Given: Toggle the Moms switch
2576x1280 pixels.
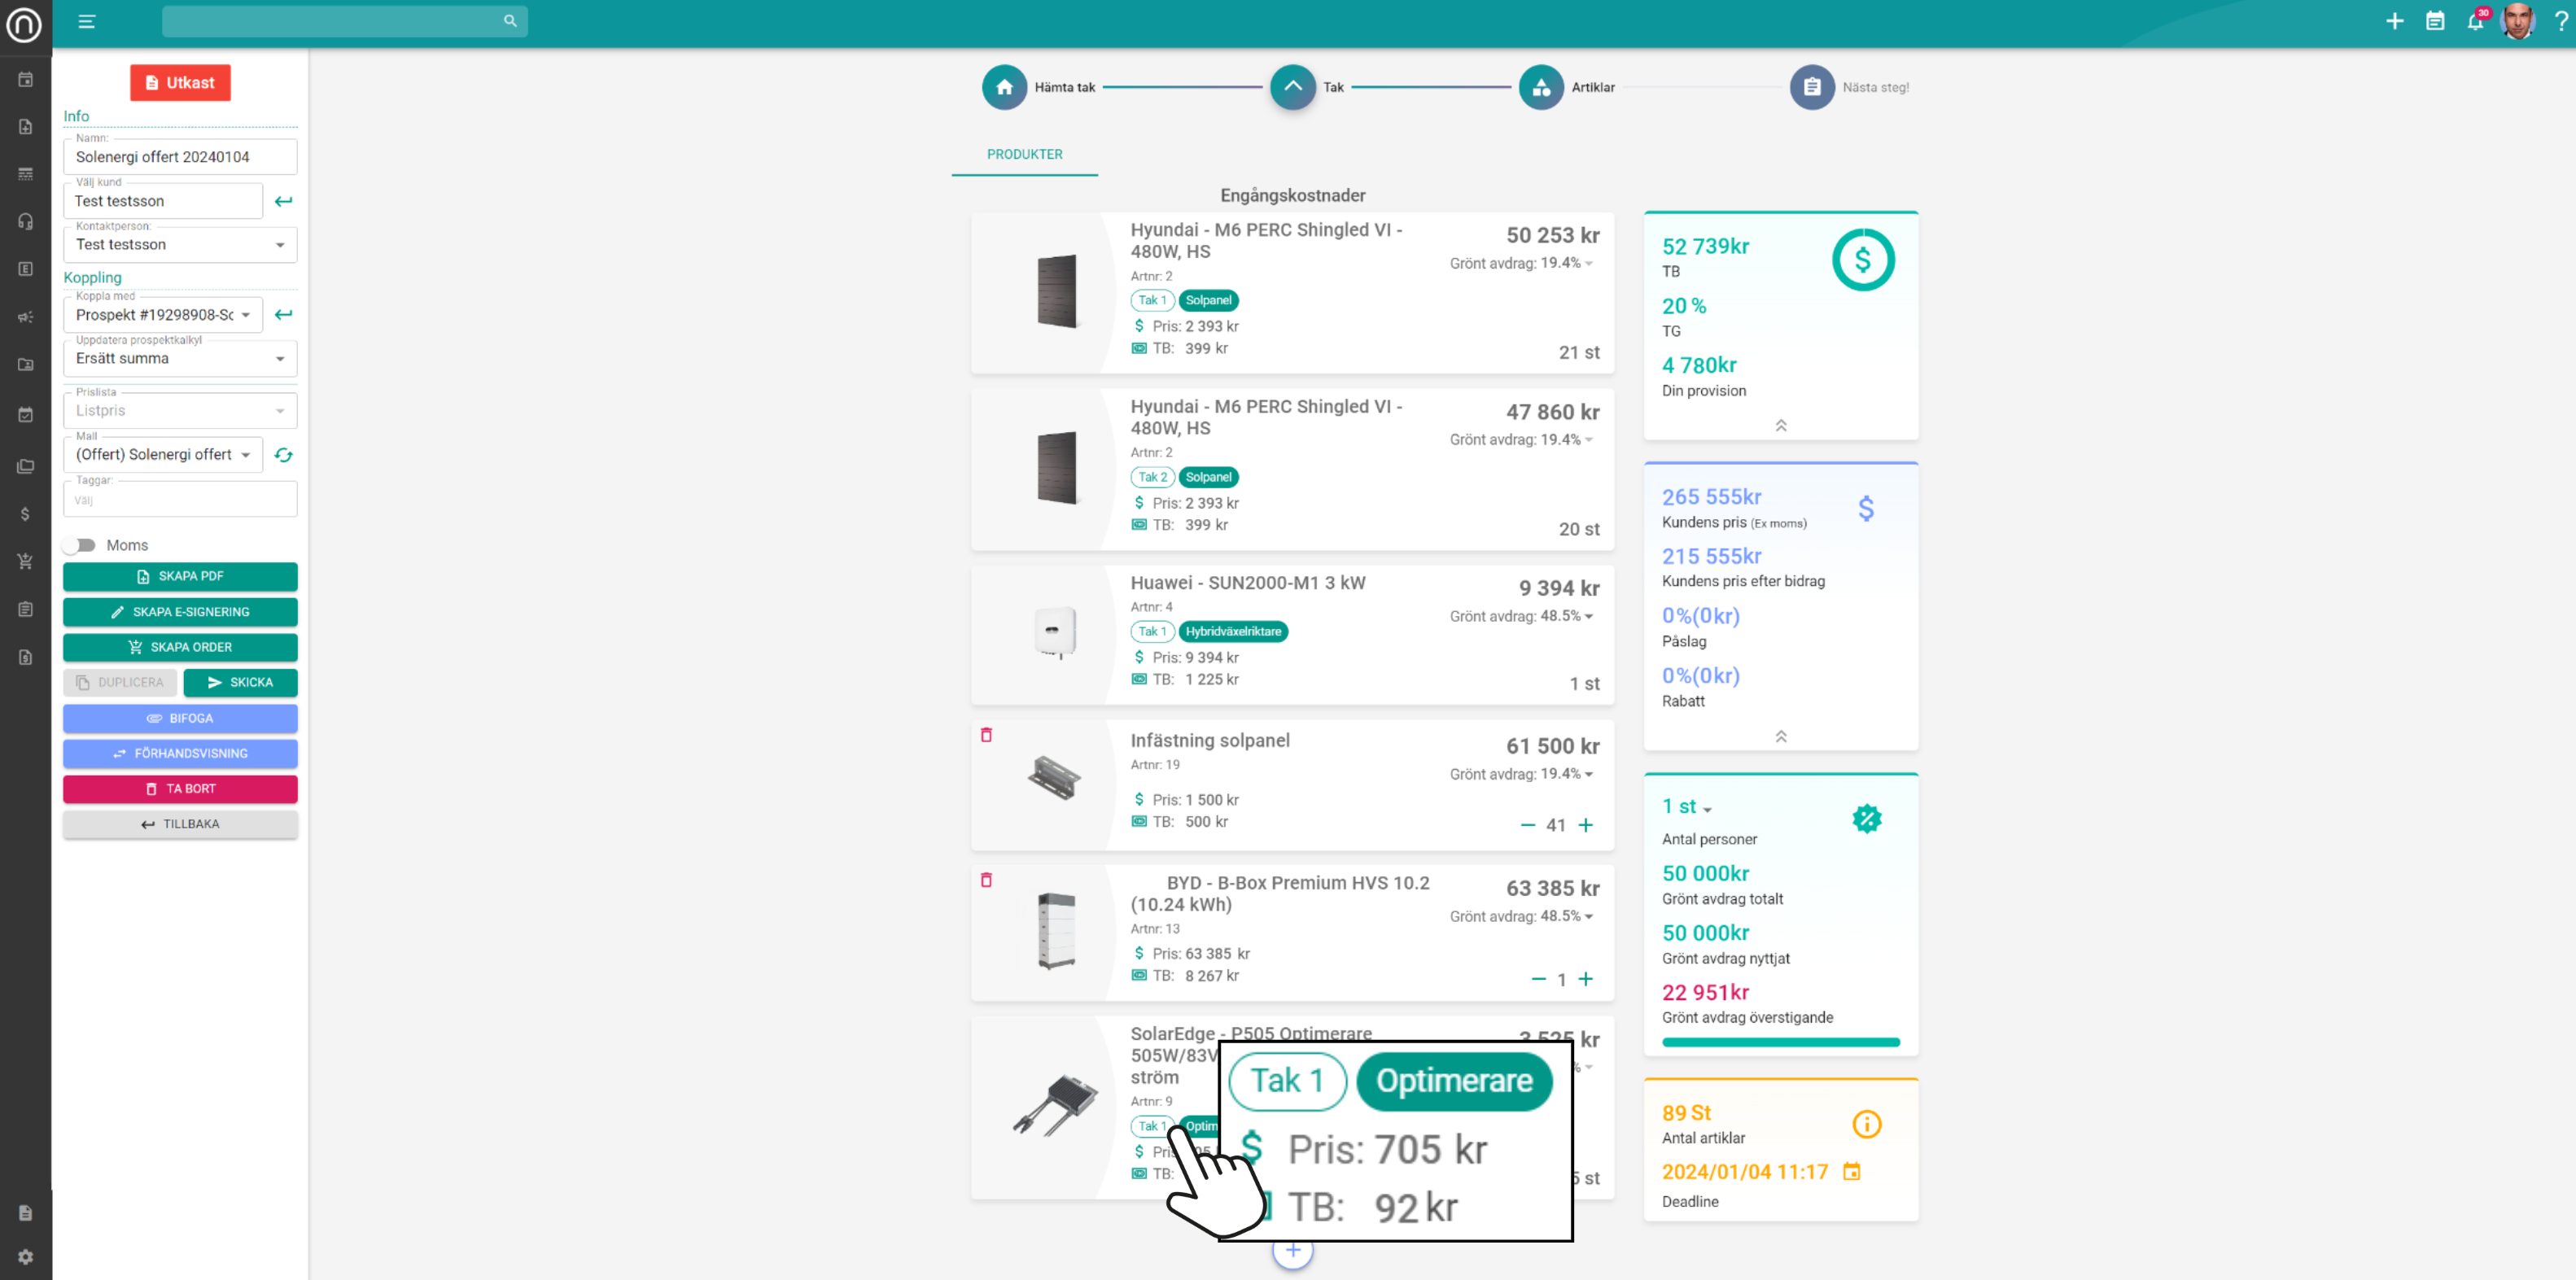Looking at the screenshot, I should [79, 545].
